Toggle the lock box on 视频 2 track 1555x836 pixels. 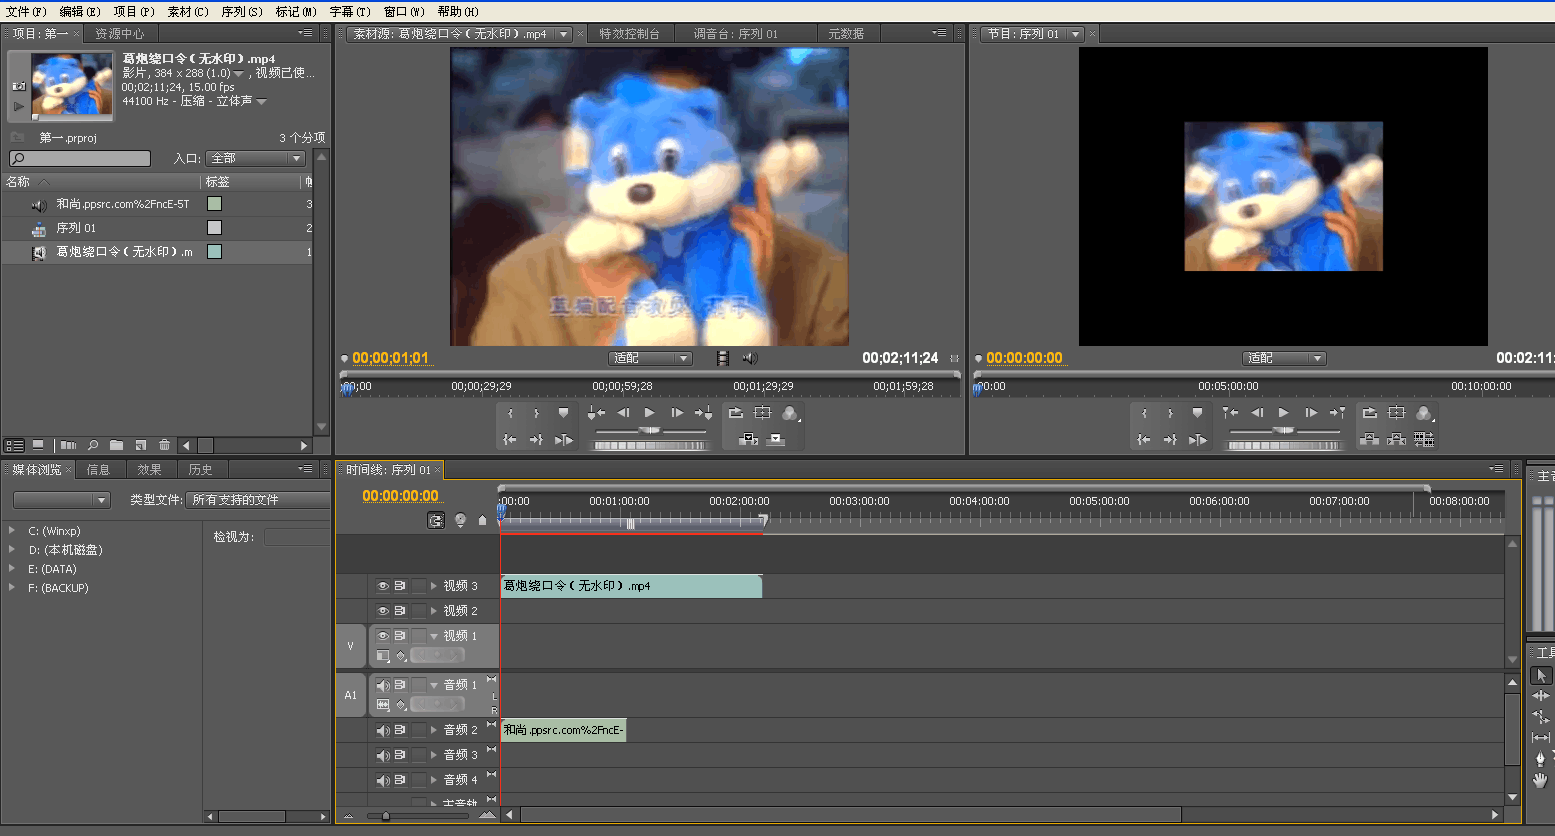(418, 611)
